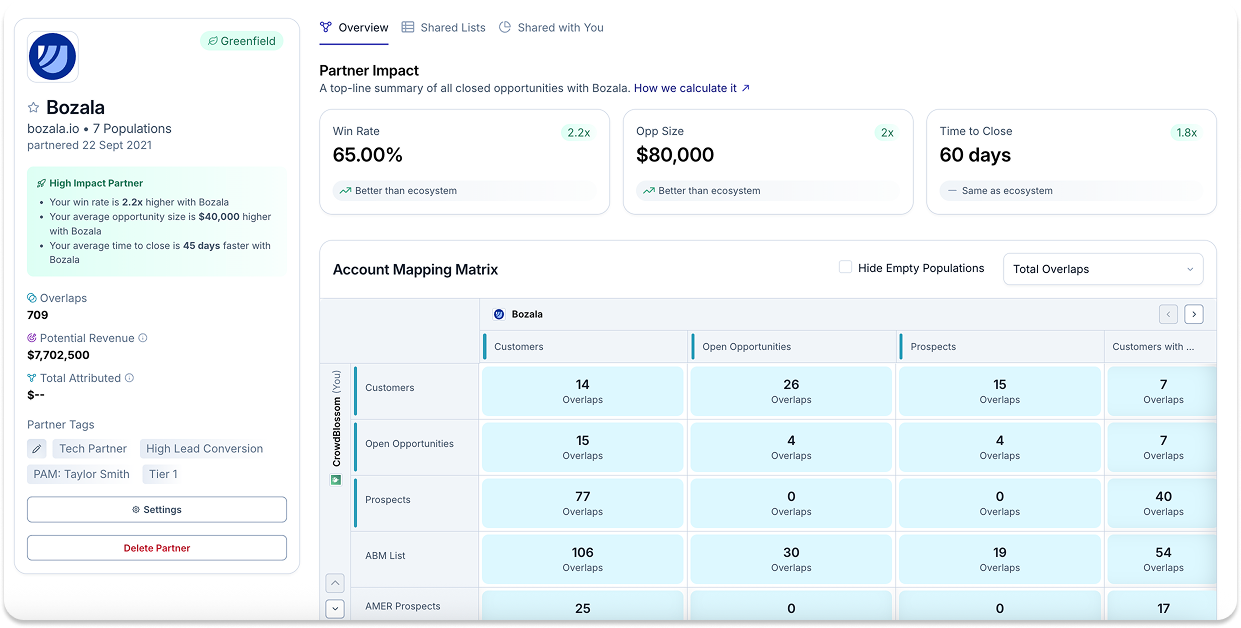Click the Delete Partner button

(x=157, y=548)
